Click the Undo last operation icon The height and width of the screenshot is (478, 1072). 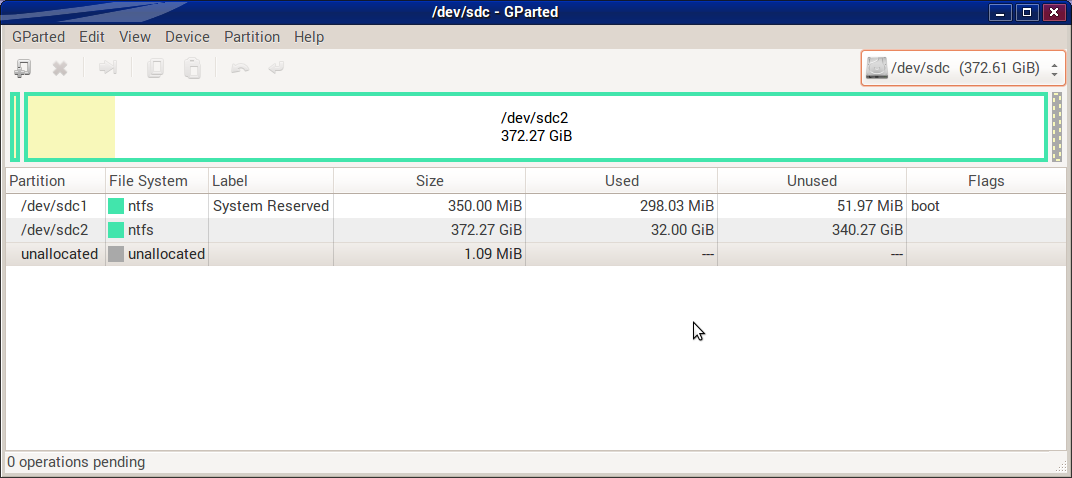tap(240, 68)
